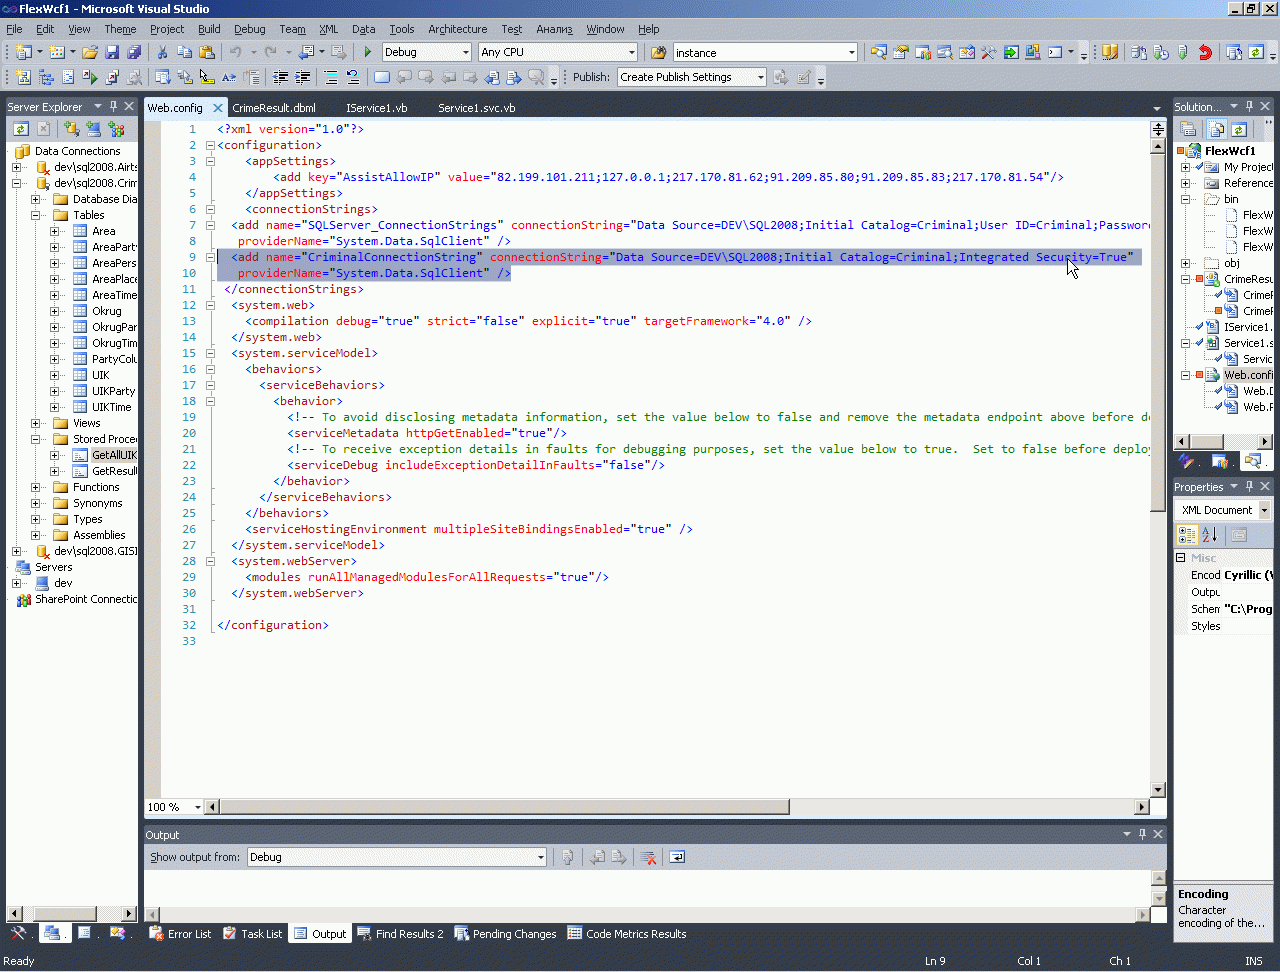Open the Code Metrics Results tab
The image size is (1280, 972).
(x=627, y=934)
